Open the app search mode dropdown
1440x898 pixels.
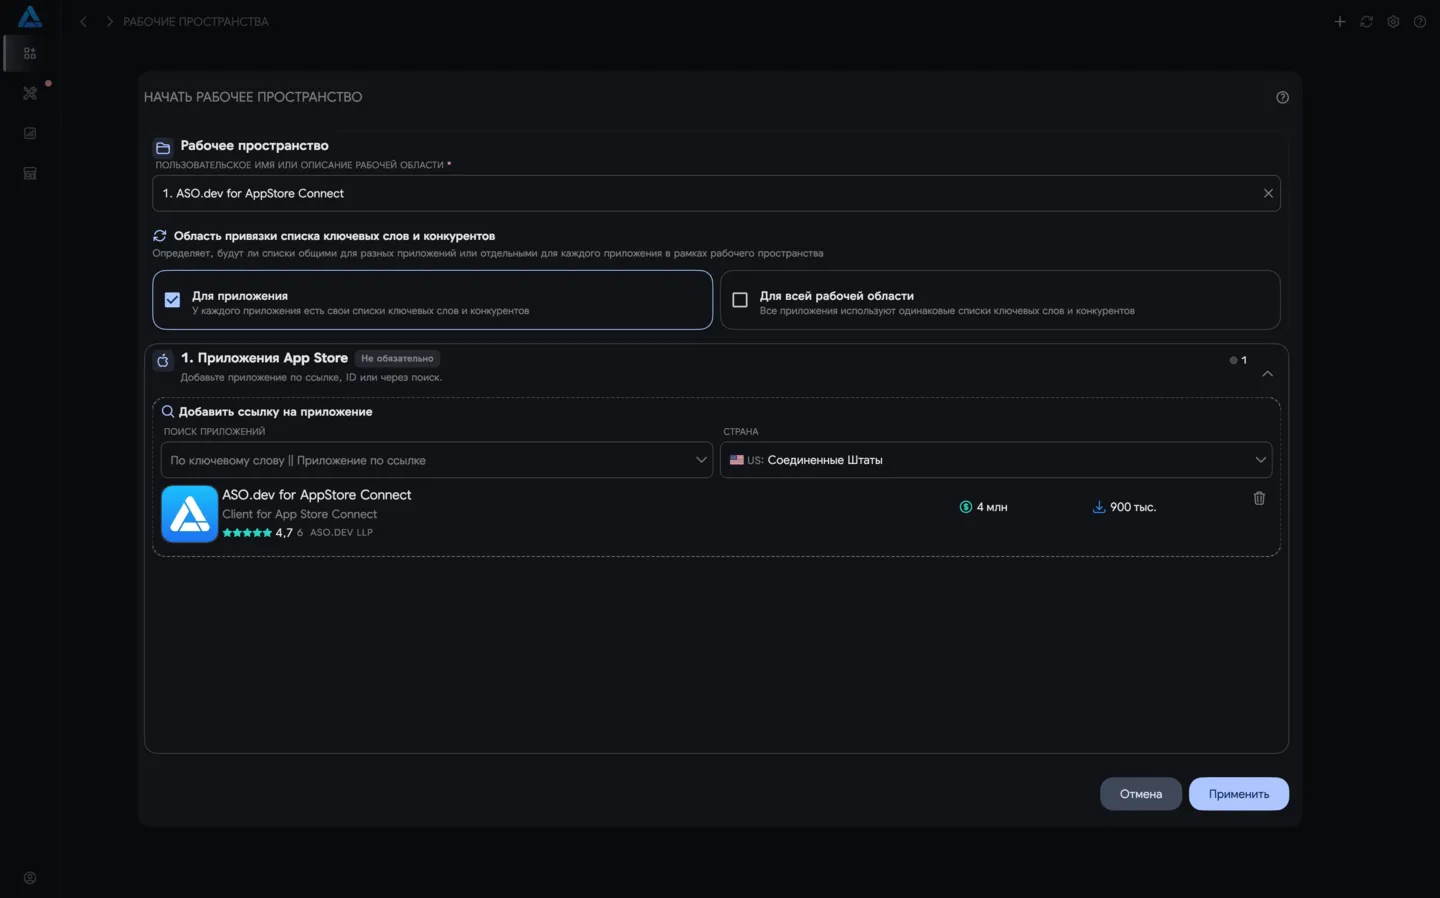tap(437, 460)
